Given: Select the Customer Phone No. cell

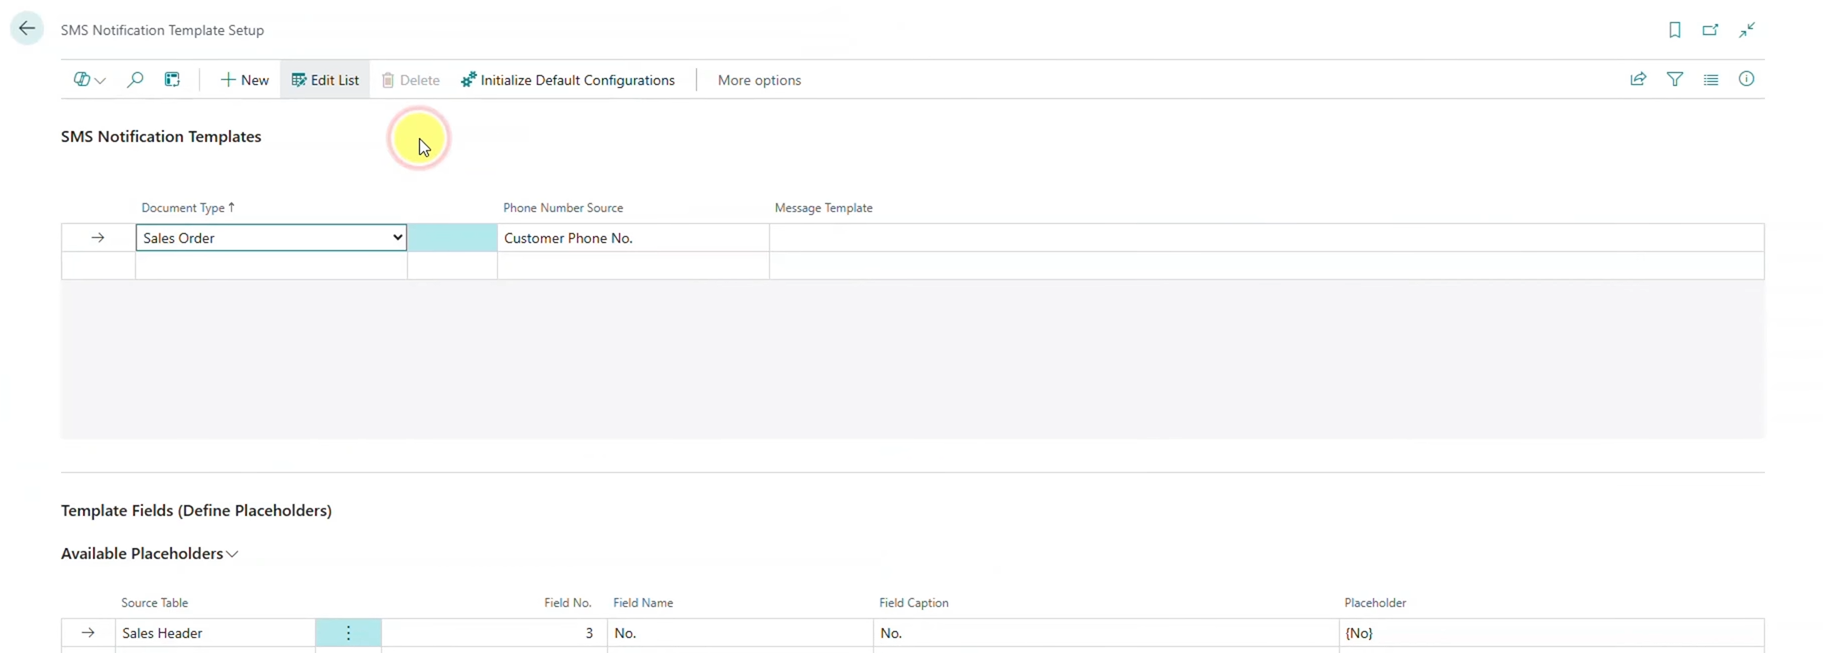Looking at the screenshot, I should pyautogui.click(x=633, y=238).
